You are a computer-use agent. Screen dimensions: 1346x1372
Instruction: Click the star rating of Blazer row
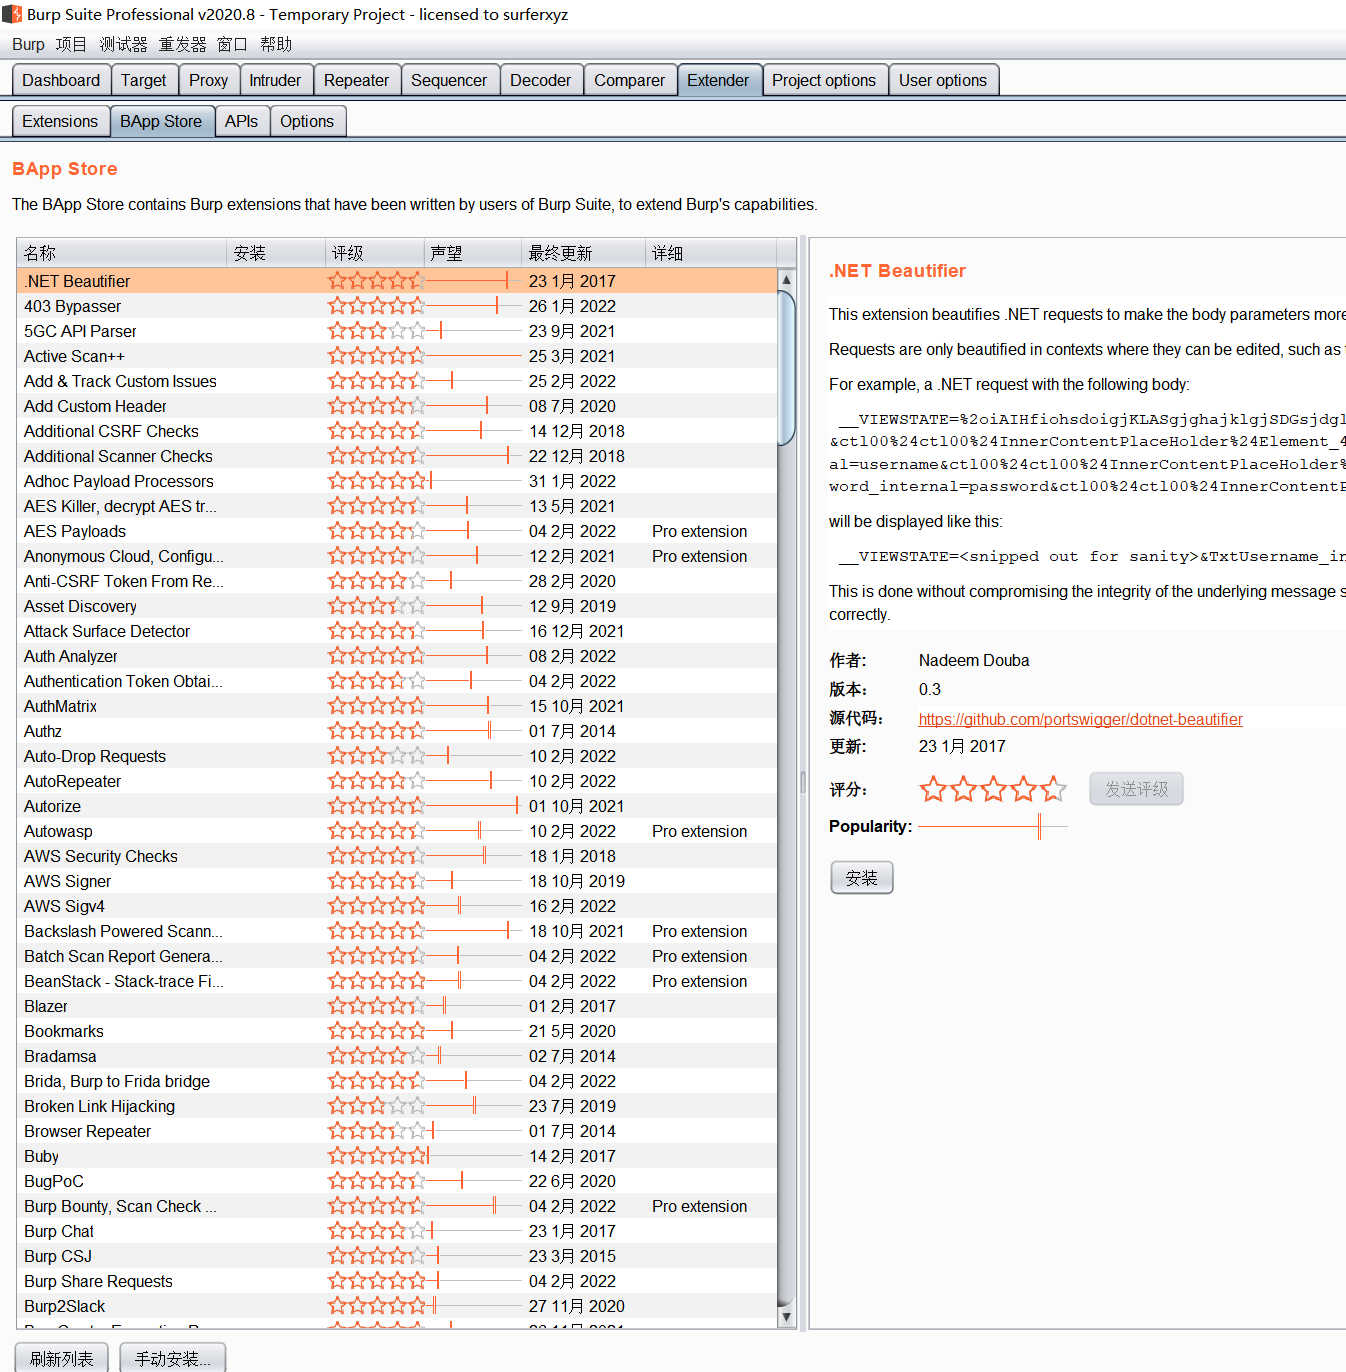[377, 1006]
